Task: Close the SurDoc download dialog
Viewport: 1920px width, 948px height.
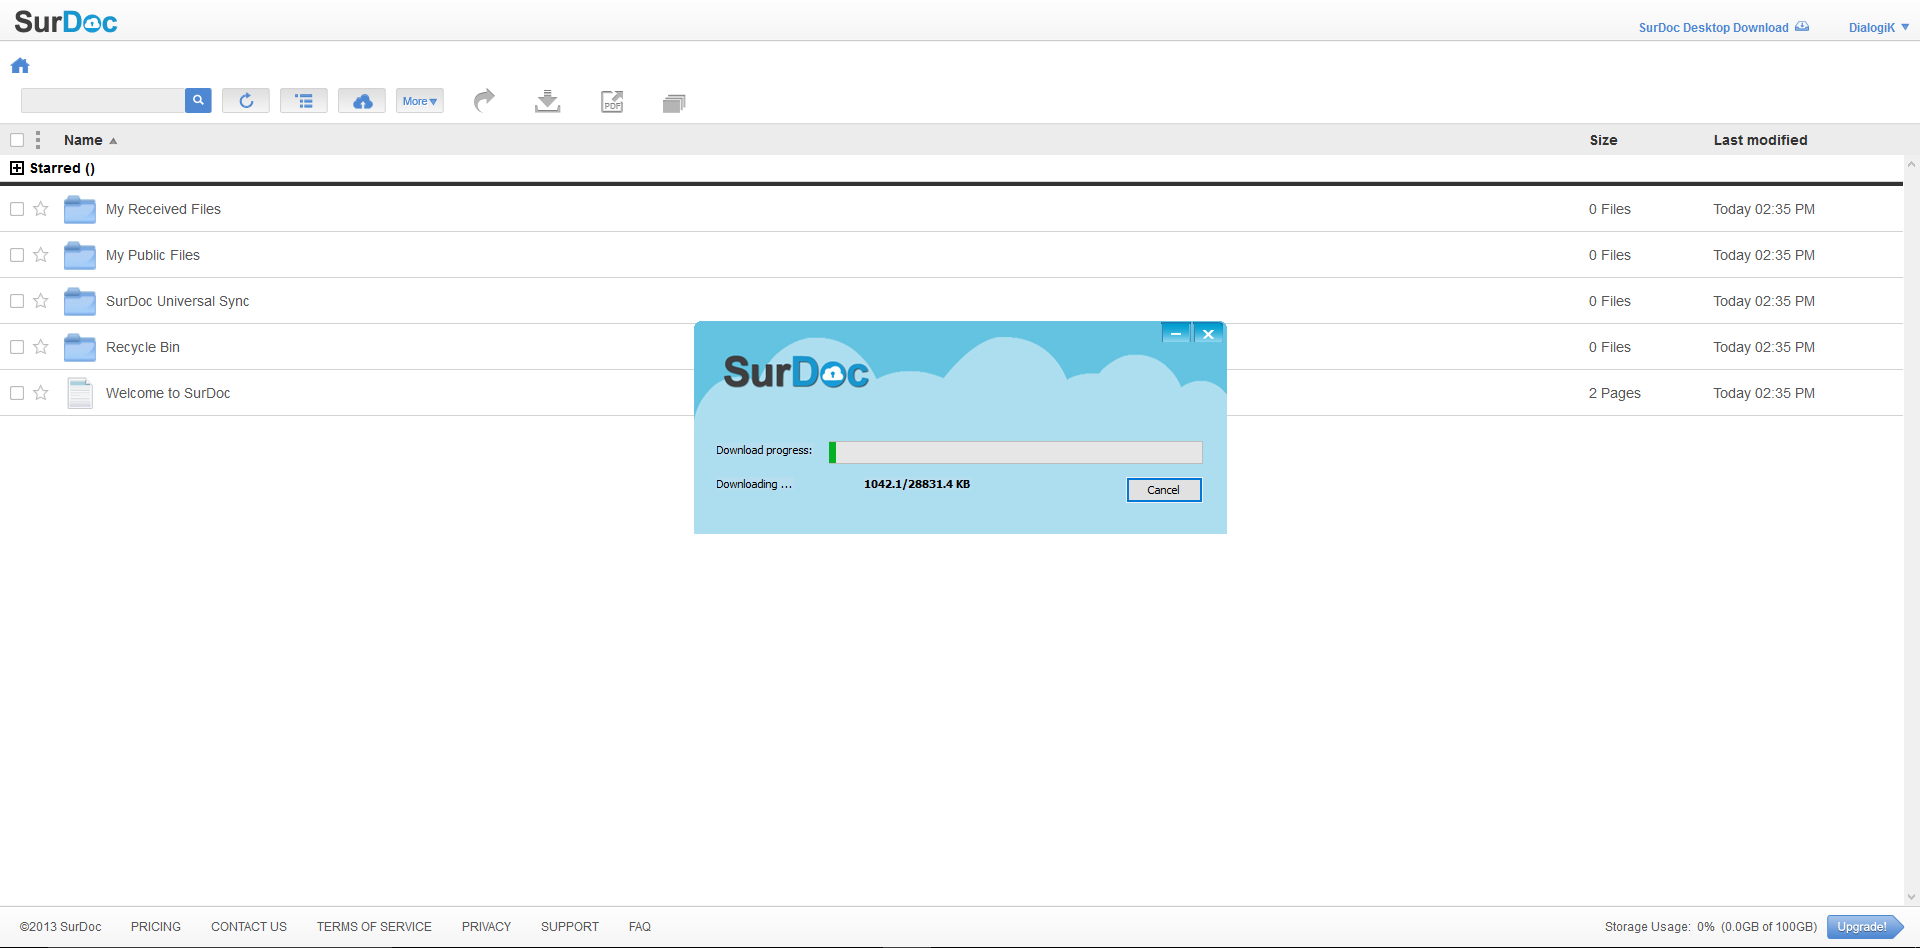Action: pos(1208,333)
